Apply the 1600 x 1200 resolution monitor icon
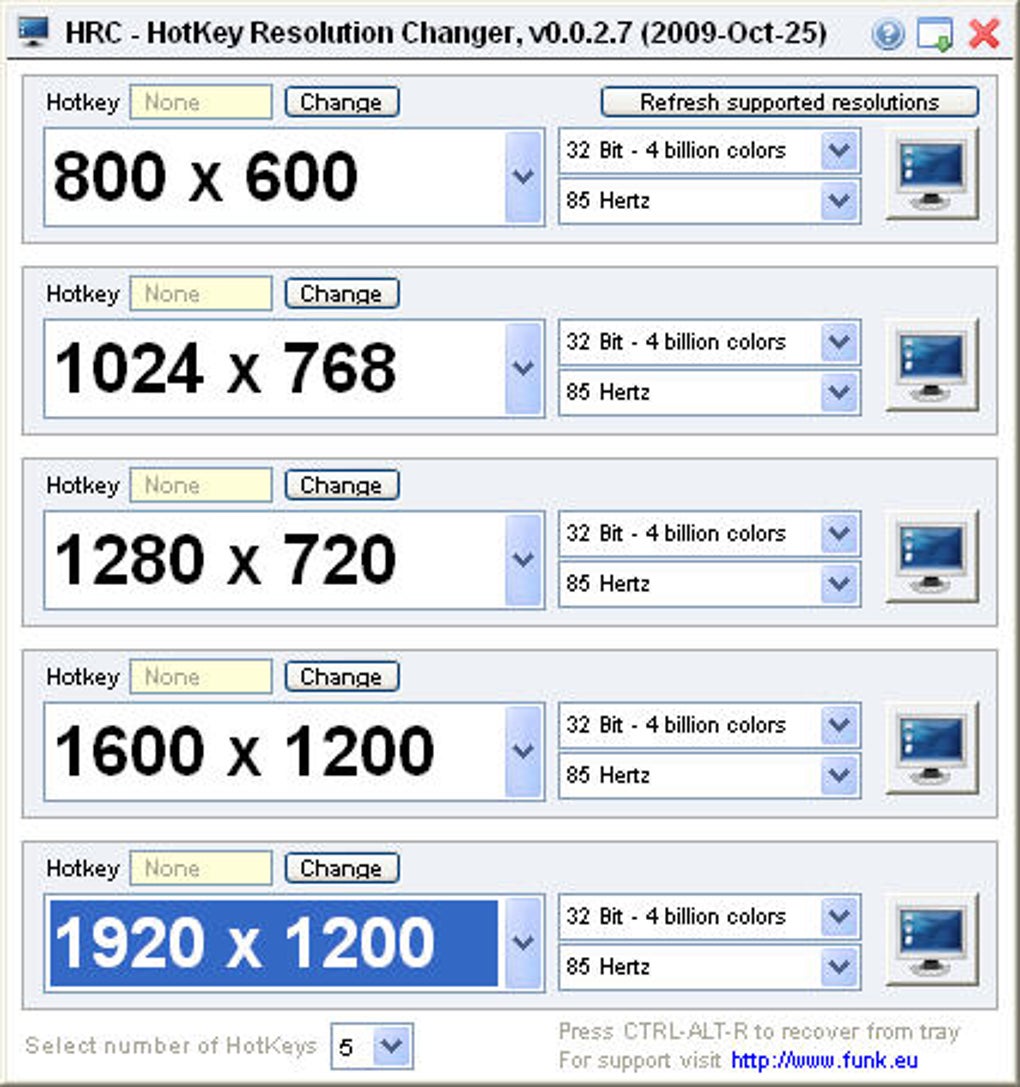Image resolution: width=1020 pixels, height=1087 pixels. click(x=931, y=748)
